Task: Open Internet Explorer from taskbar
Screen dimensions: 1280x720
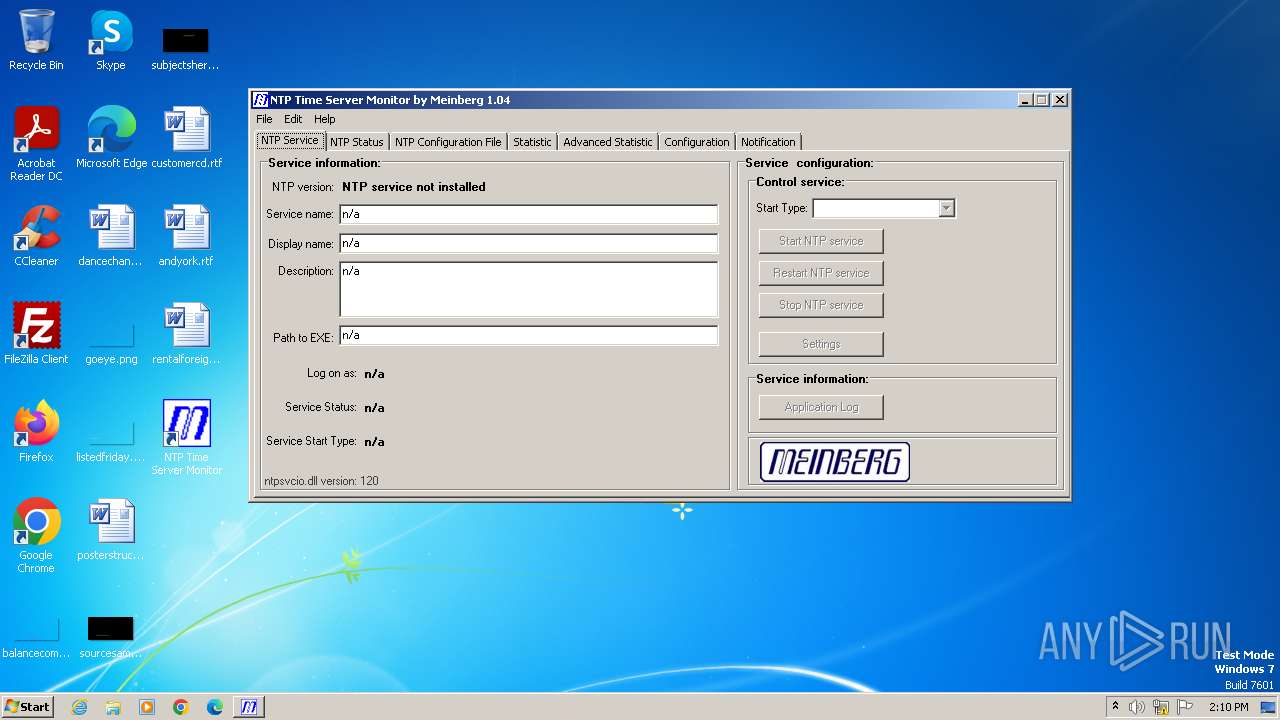Action: [x=79, y=707]
